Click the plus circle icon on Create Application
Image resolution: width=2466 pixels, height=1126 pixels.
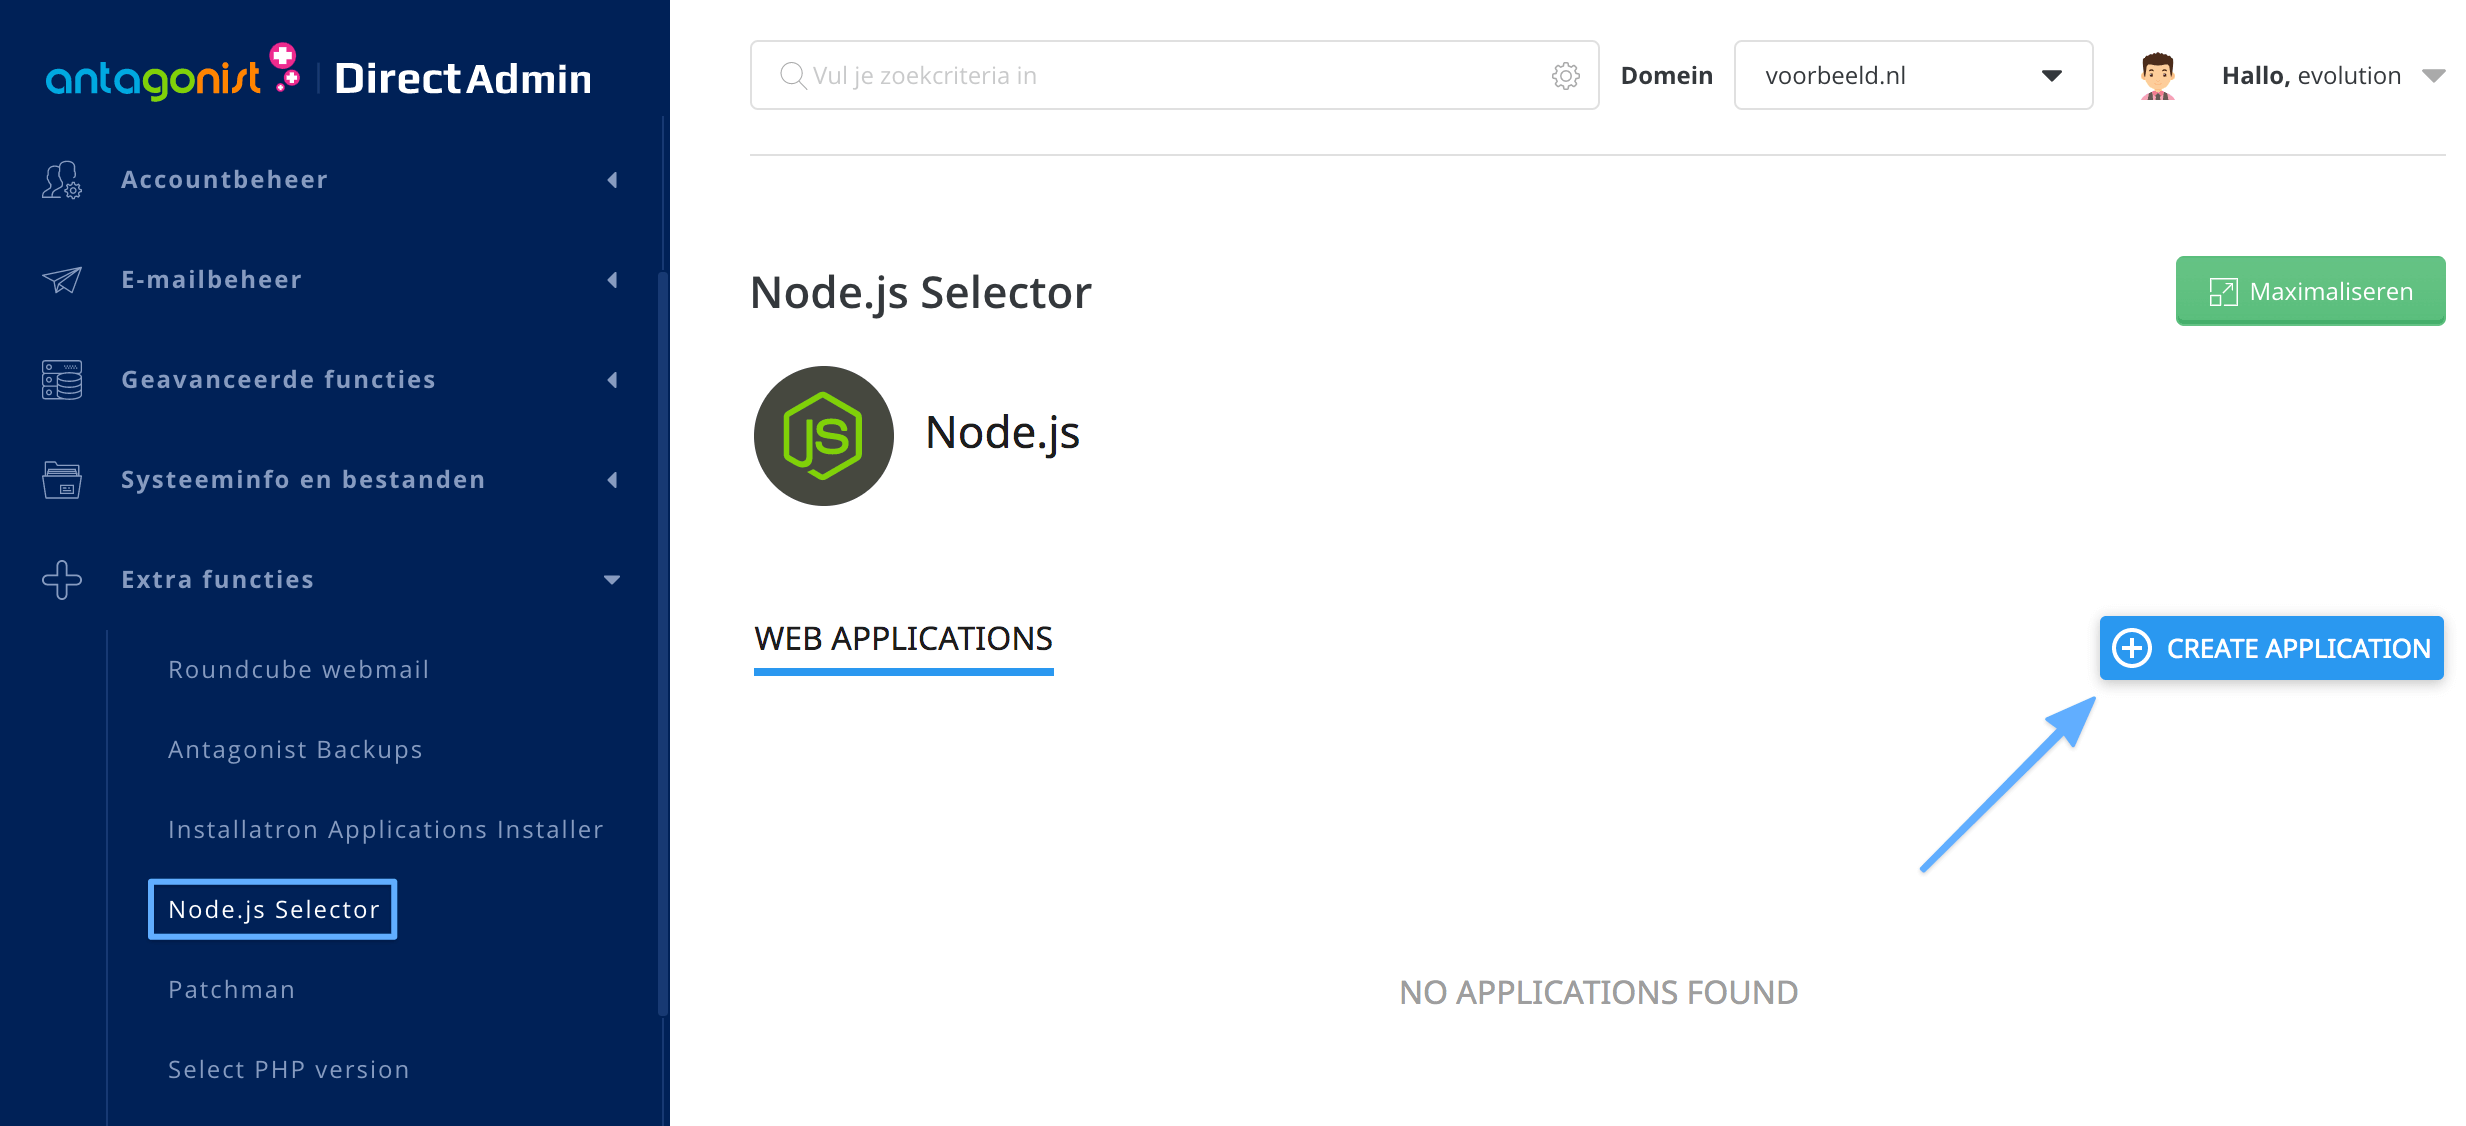tap(2132, 648)
